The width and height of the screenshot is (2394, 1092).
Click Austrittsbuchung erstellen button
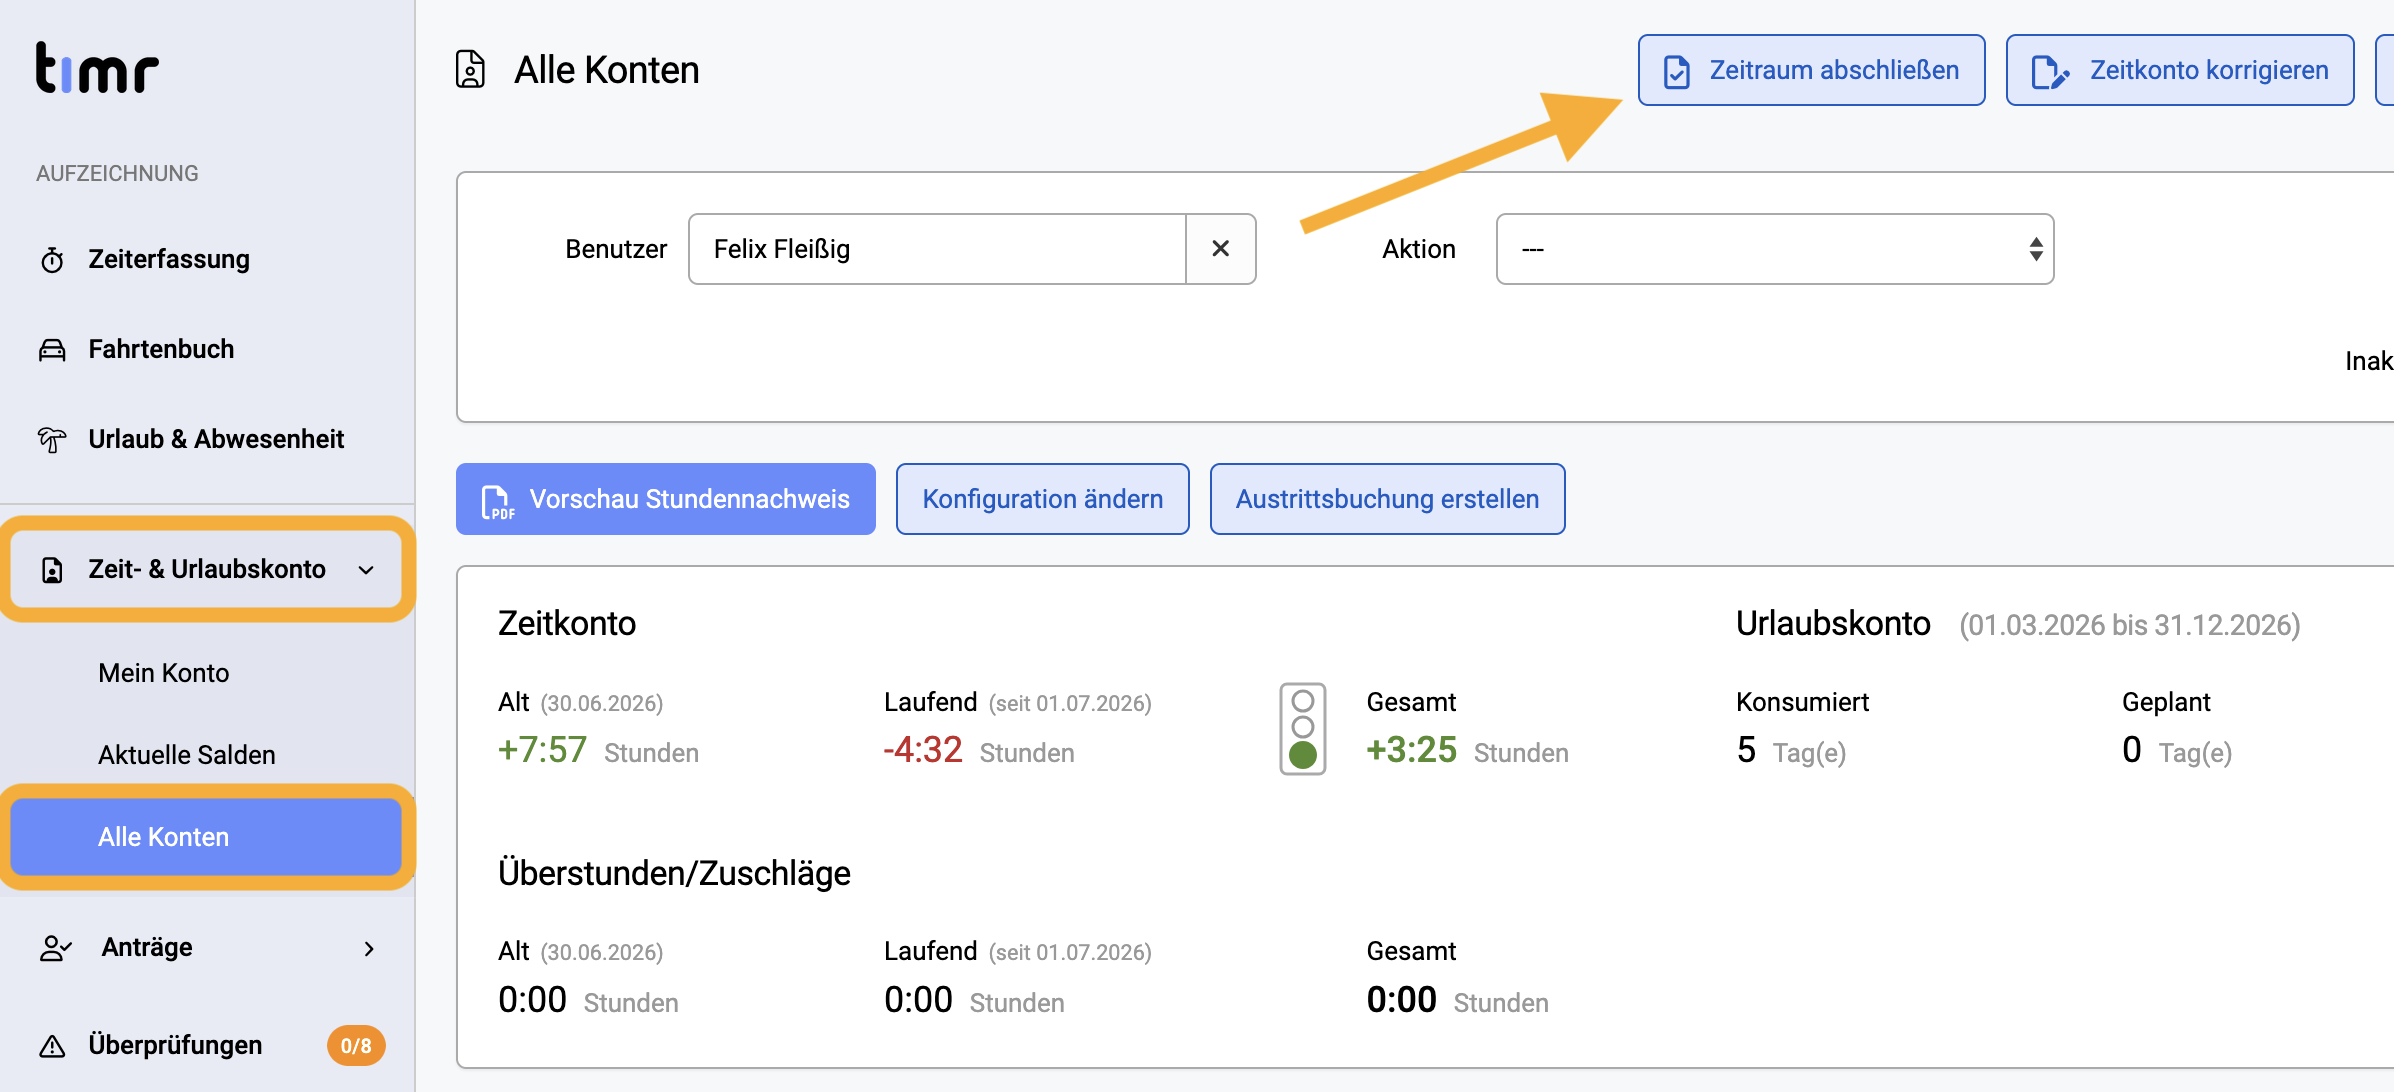1388,499
